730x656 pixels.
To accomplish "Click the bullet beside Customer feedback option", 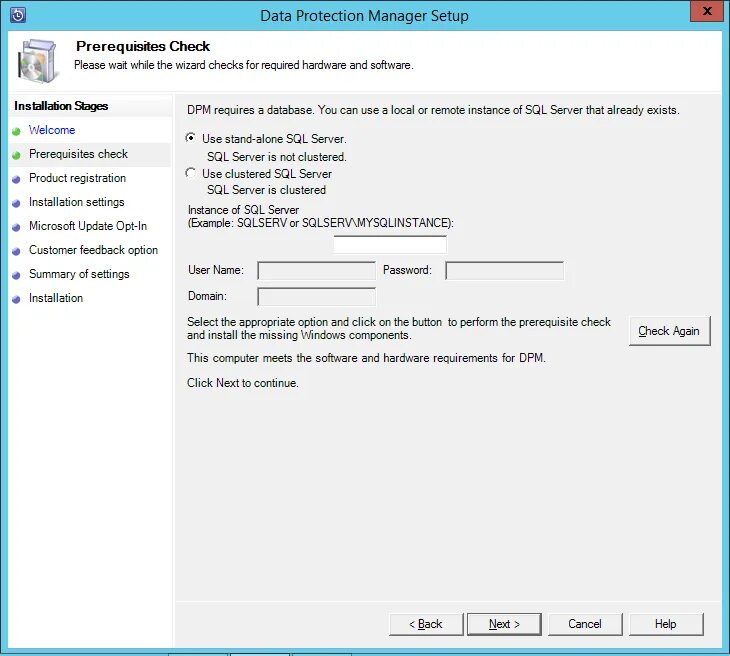I will pos(16,251).
